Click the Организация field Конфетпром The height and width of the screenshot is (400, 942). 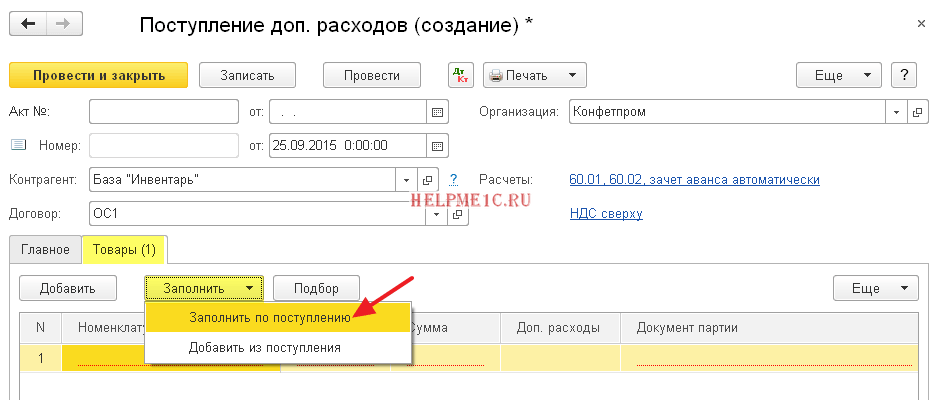pyautogui.click(x=728, y=112)
